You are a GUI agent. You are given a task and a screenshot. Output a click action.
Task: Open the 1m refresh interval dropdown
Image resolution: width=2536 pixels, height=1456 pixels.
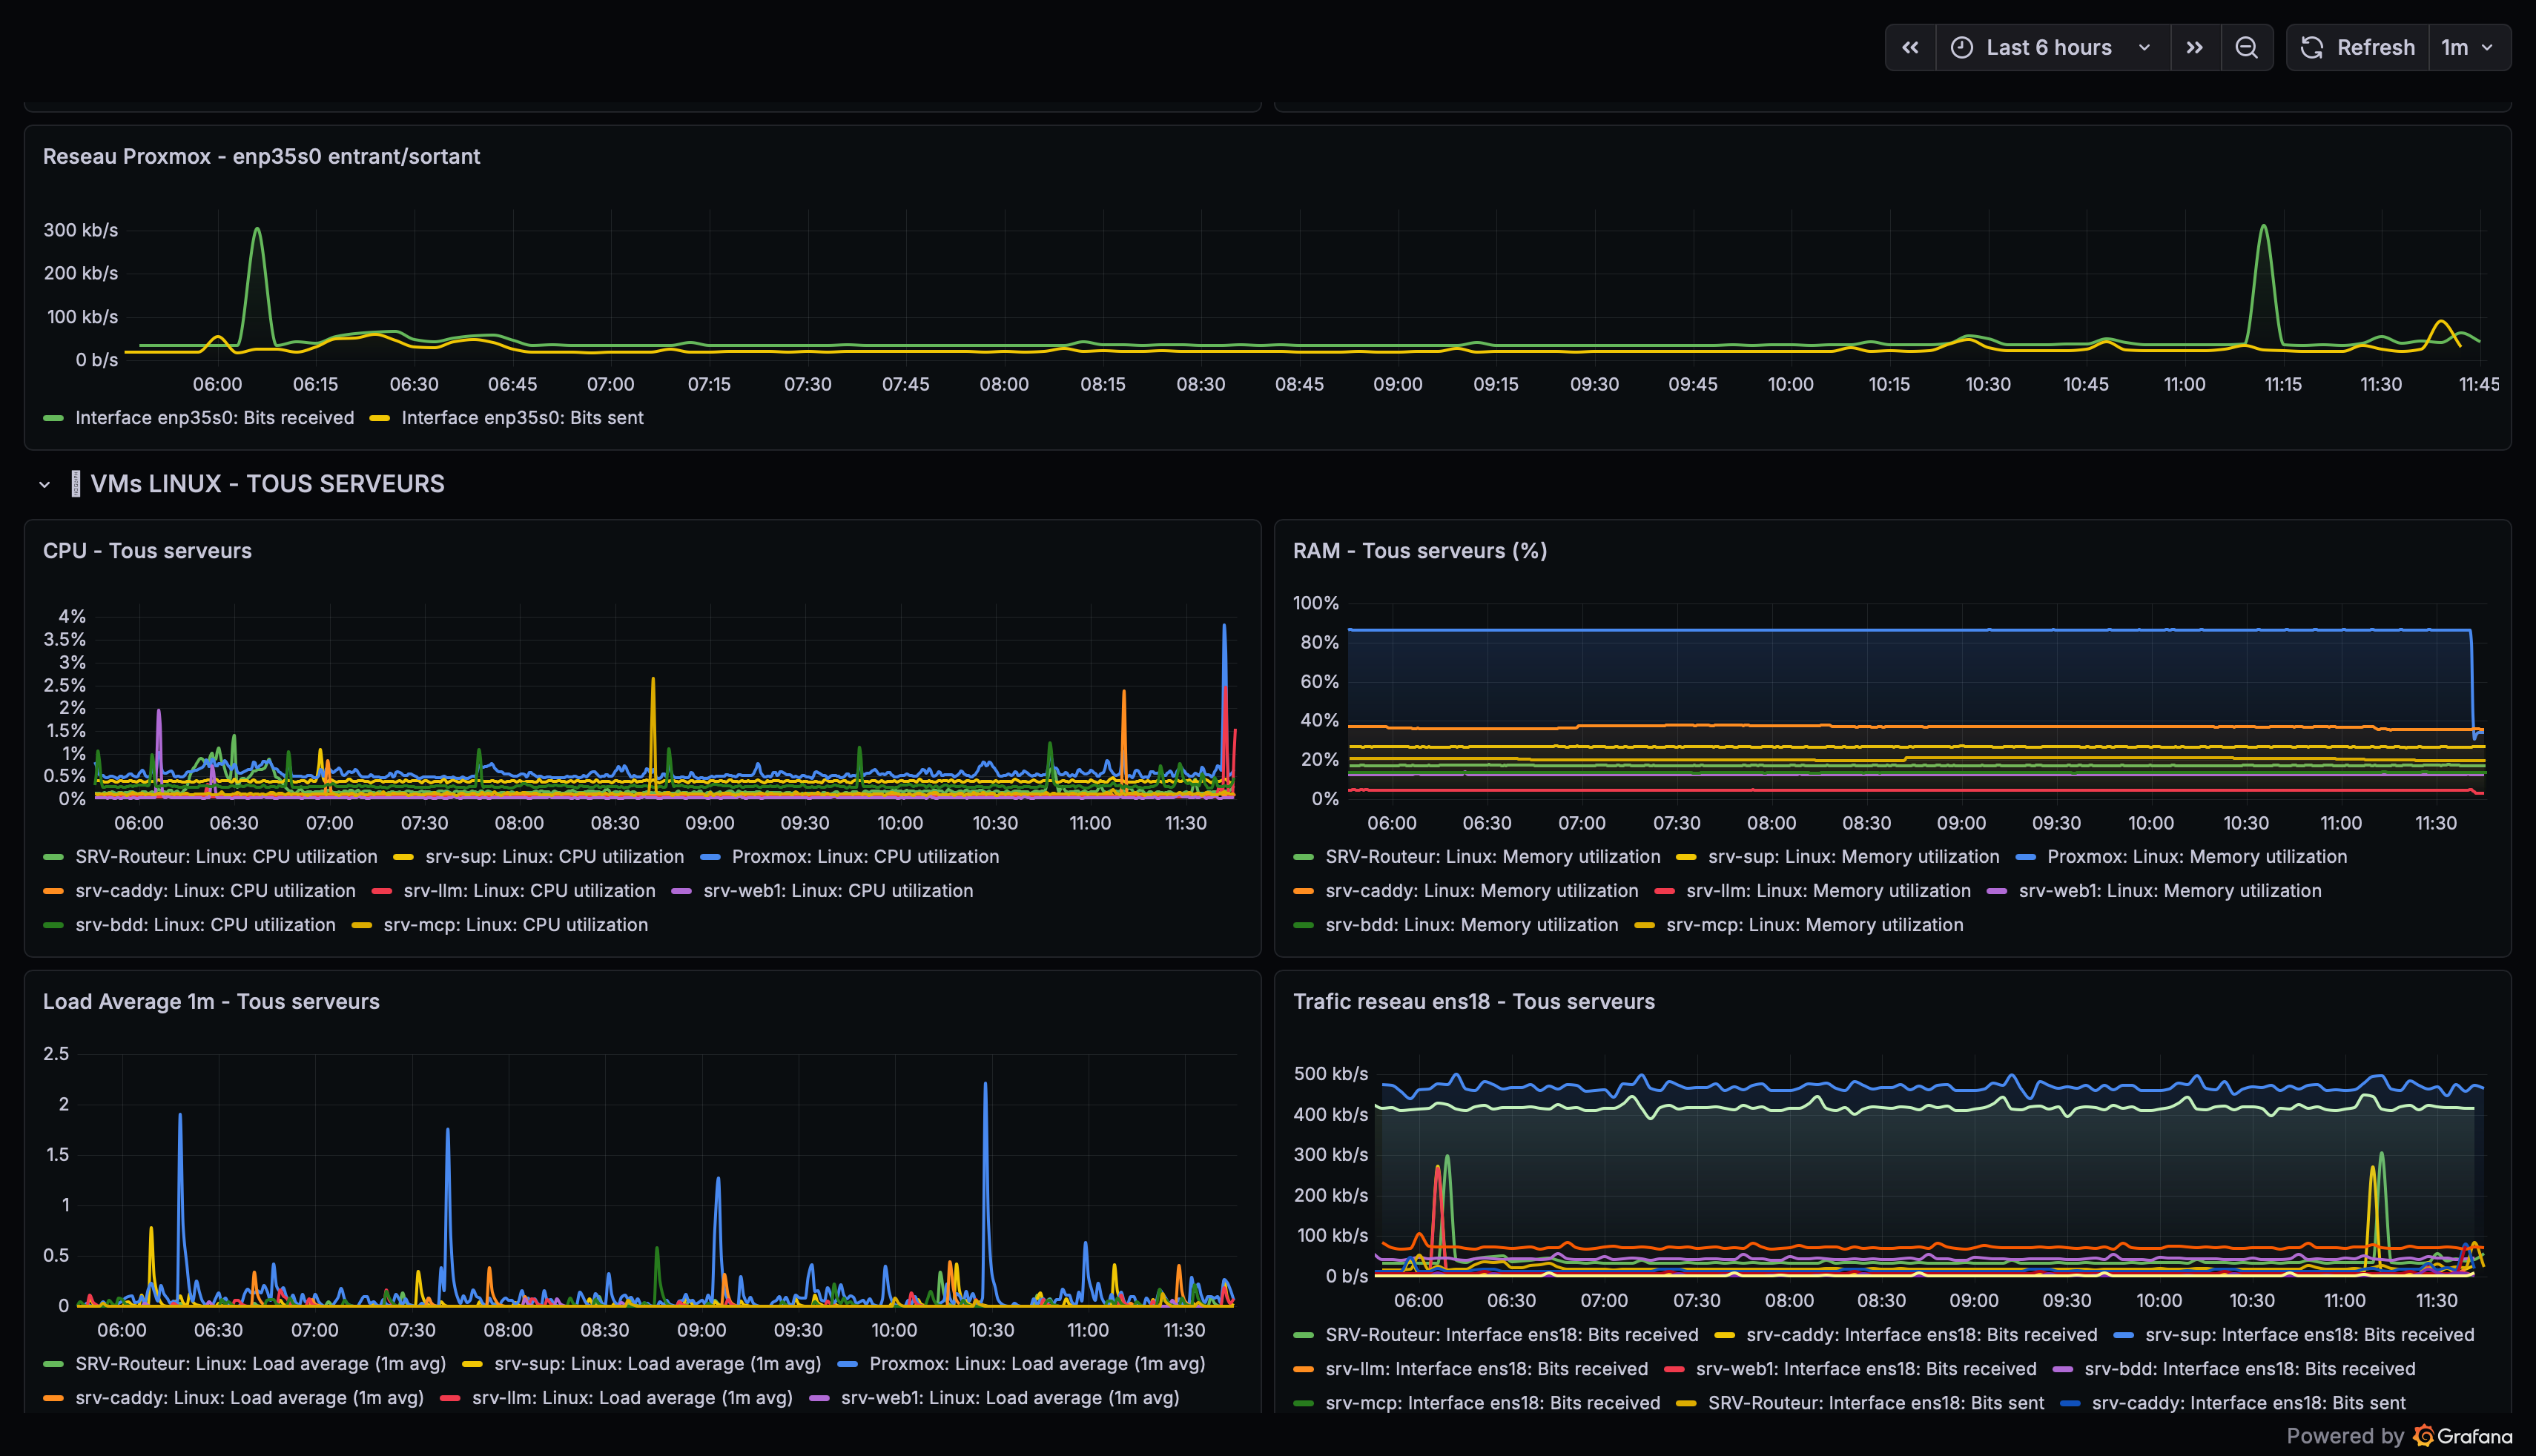click(2468, 48)
